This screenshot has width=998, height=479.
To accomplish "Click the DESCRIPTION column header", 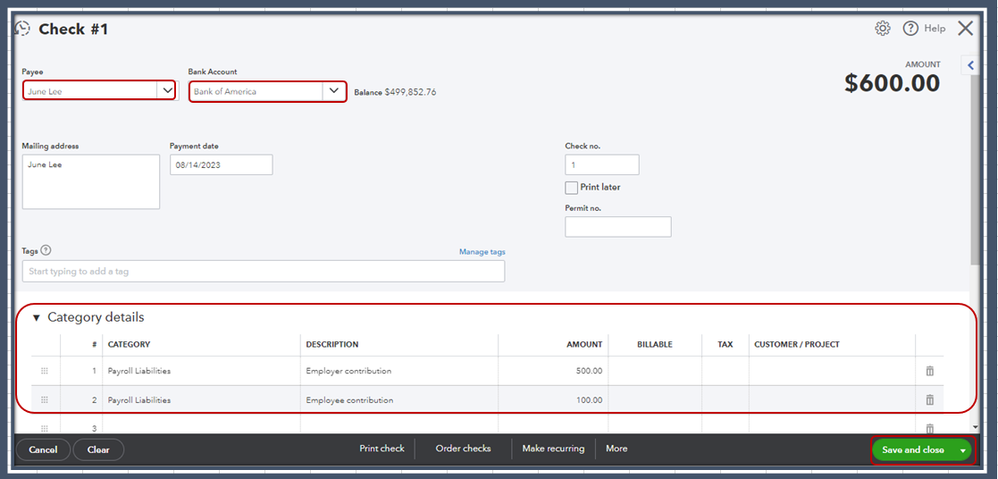I will [x=332, y=344].
